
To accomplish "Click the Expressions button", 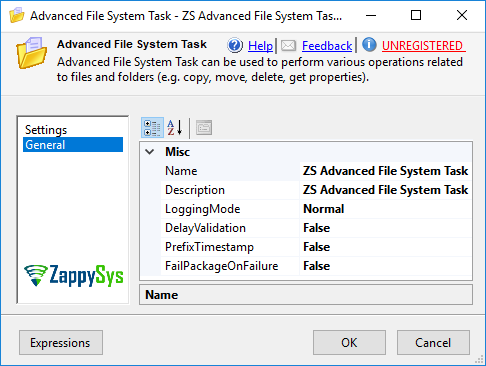I will pyautogui.click(x=61, y=343).
